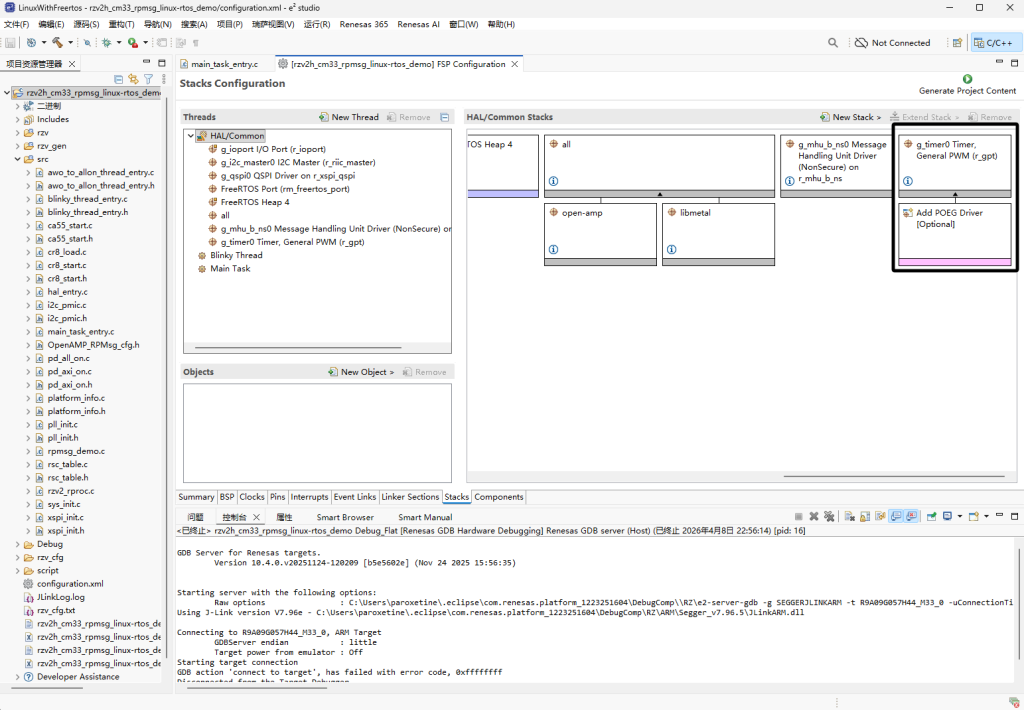Select configuration.xml in project explorer
This screenshot has height=710, width=1024.
tap(69, 584)
